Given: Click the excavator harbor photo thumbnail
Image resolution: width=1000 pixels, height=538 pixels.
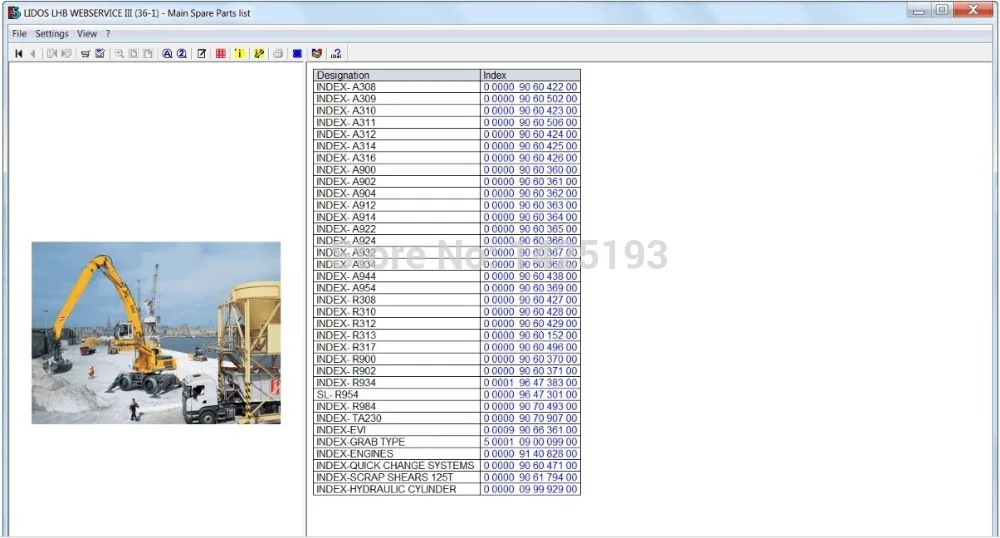Looking at the screenshot, I should coord(156,333).
